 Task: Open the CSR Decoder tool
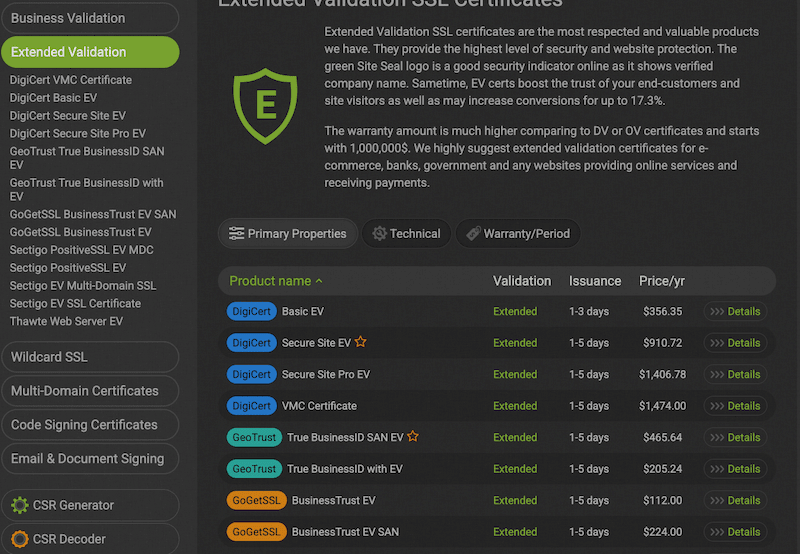(90, 539)
